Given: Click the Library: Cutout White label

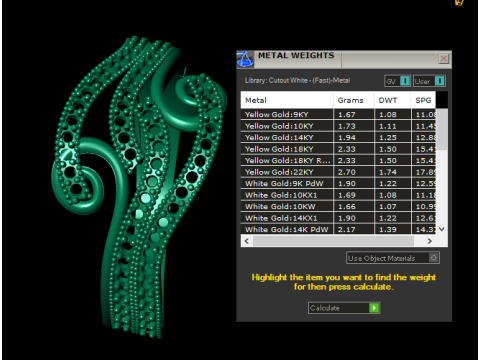Looking at the screenshot, I should [x=297, y=80].
